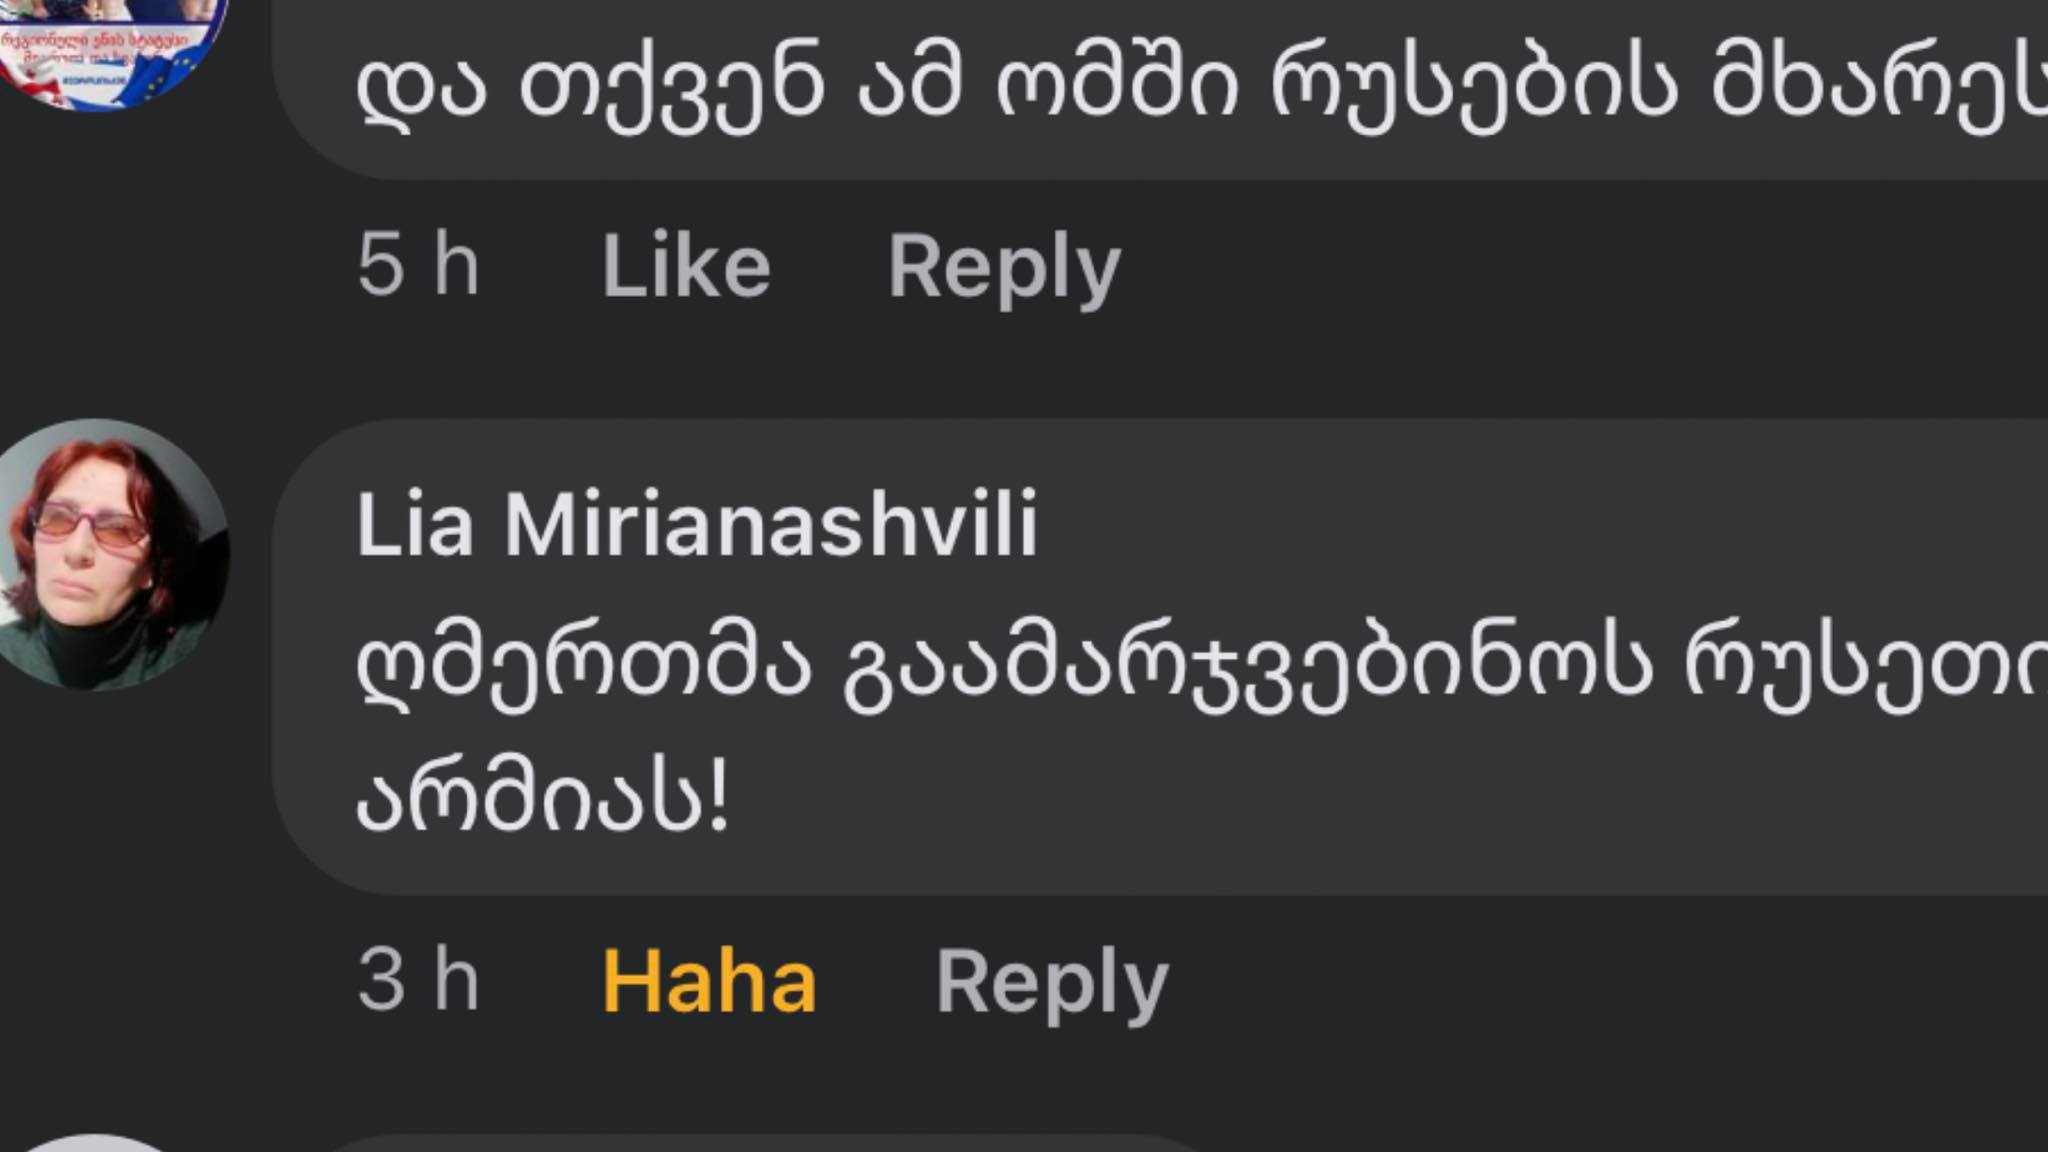The image size is (2048, 1152).
Task: Toggle the Haha reaction on Lia's comment
Action: [709, 982]
